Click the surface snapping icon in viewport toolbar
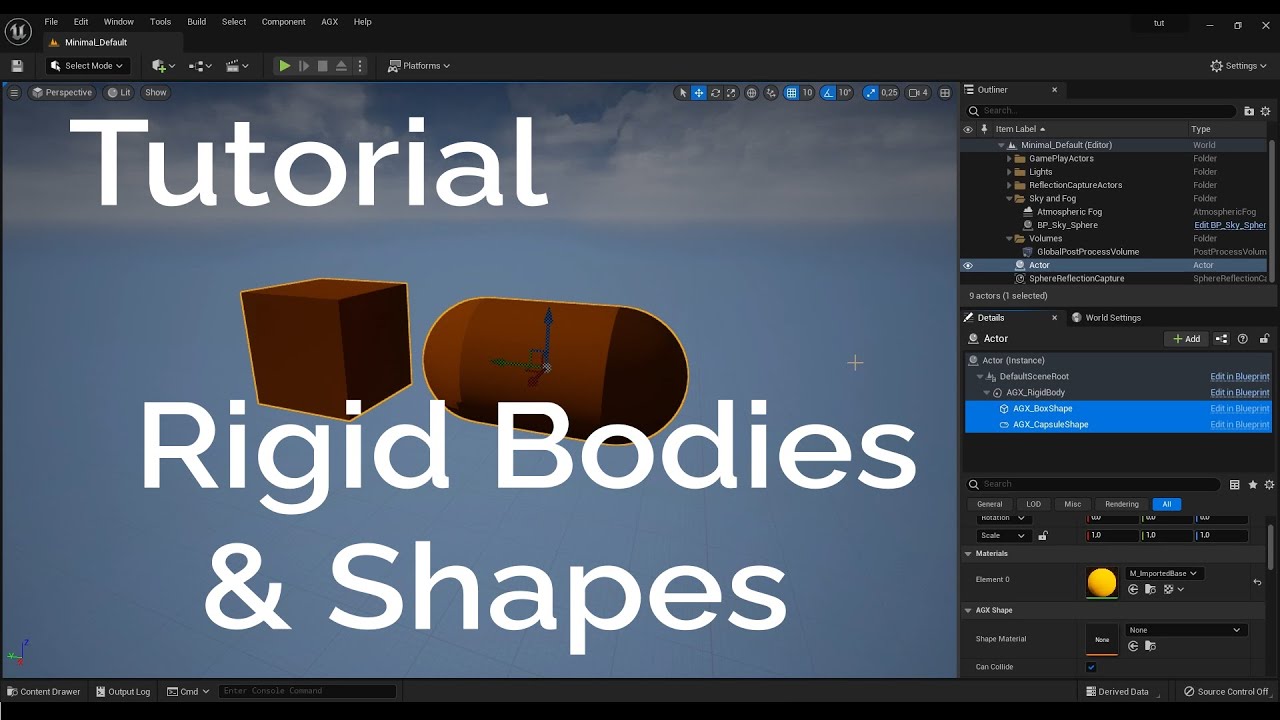The width and height of the screenshot is (1280, 720). click(x=771, y=93)
